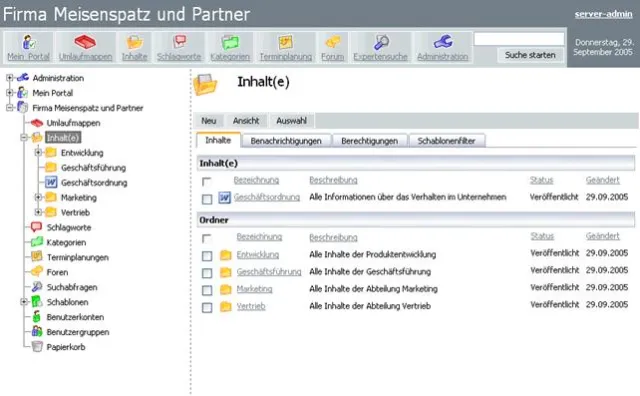Click folder icon in Entwicklung table row
The width and height of the screenshot is (640, 396).
point(225,255)
